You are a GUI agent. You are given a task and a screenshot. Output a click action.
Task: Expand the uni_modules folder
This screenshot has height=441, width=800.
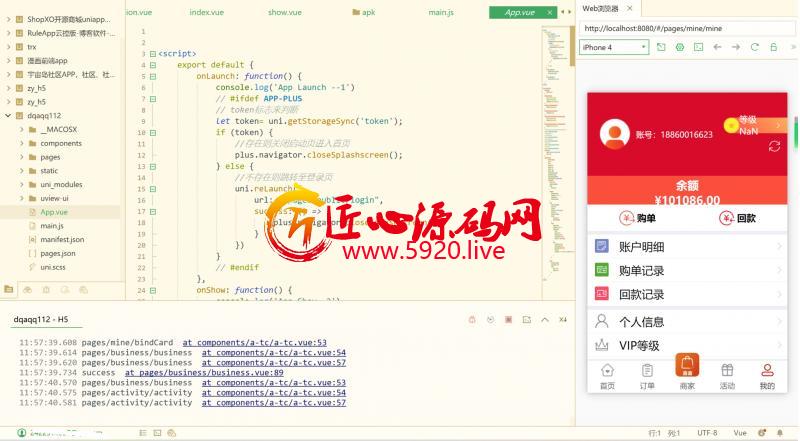coord(22,184)
